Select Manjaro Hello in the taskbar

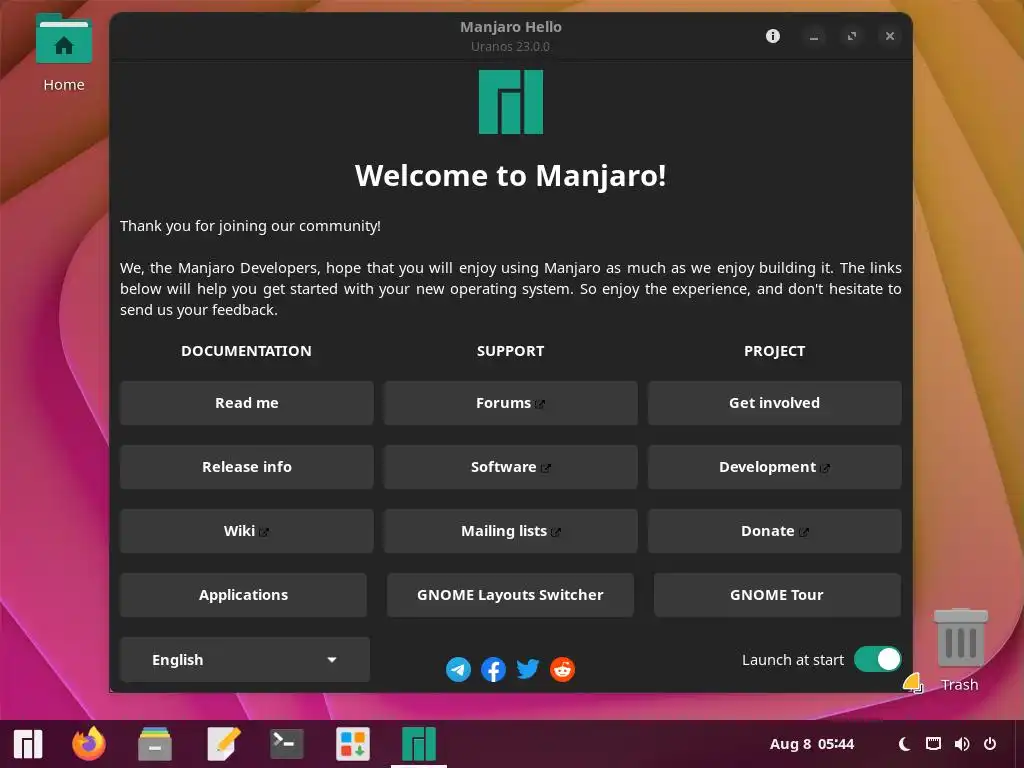419,744
